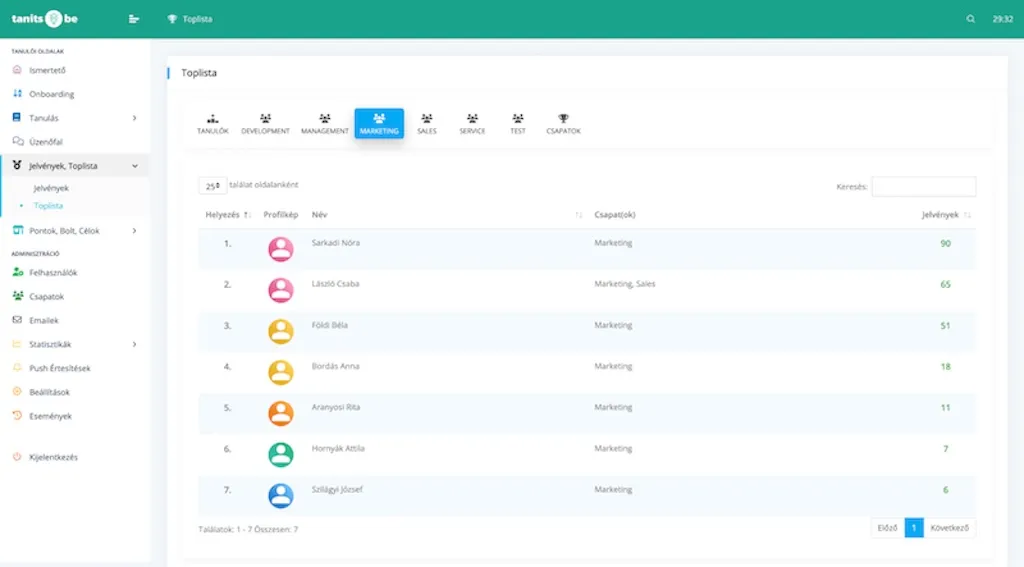Go to next page with Következő
The image size is (1024, 567).
click(x=949, y=528)
